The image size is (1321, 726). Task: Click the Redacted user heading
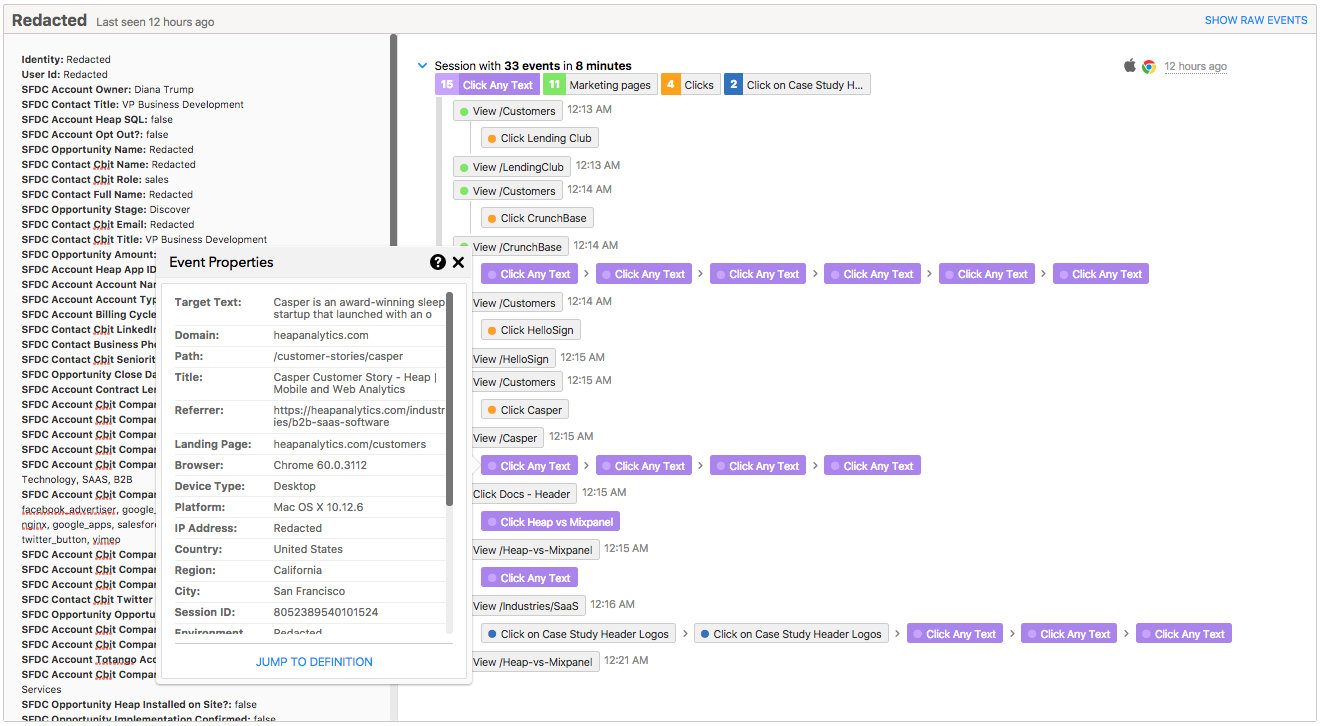click(49, 20)
